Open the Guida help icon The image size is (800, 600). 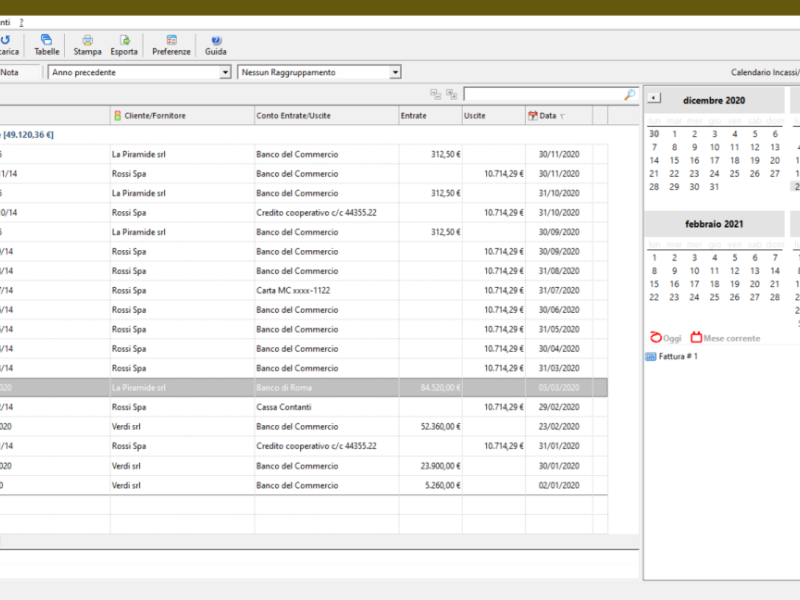[x=216, y=40]
